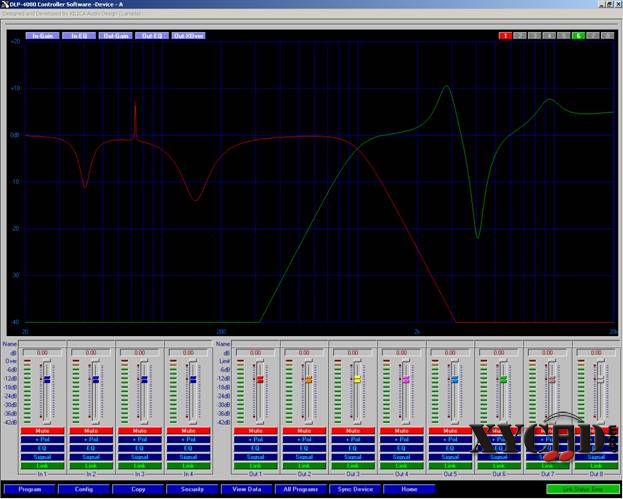Screen dimensions: 623x499
Task: Click the Out 8 dB value field
Action: click(596, 353)
